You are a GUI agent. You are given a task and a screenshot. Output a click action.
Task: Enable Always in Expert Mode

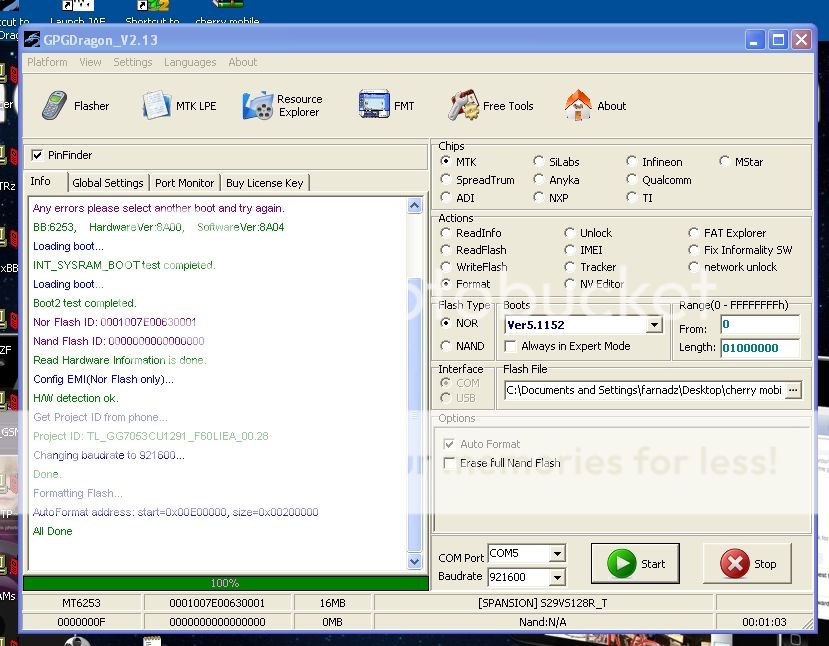tap(511, 346)
